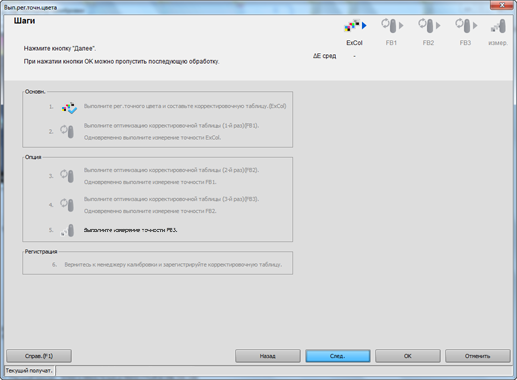Click the ΔE сред label
517x380 pixels.
[324, 56]
